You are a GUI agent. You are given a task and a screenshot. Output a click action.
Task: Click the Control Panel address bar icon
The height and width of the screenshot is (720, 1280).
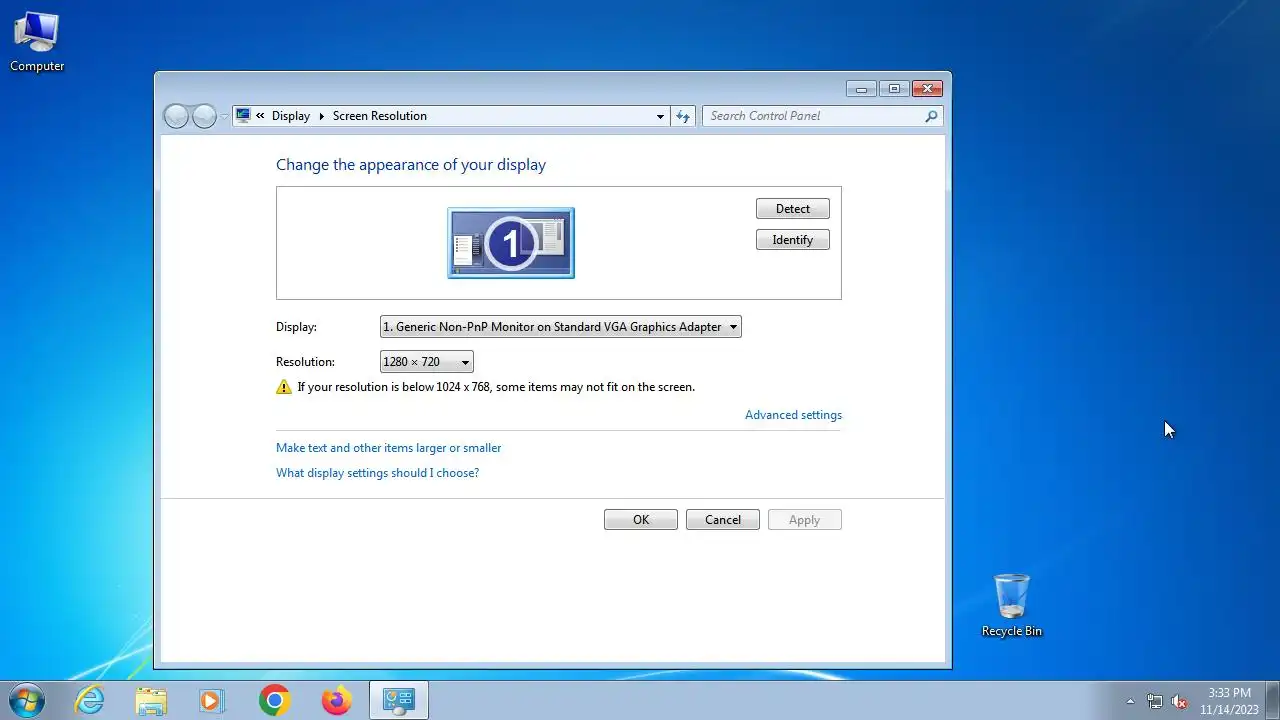click(243, 116)
